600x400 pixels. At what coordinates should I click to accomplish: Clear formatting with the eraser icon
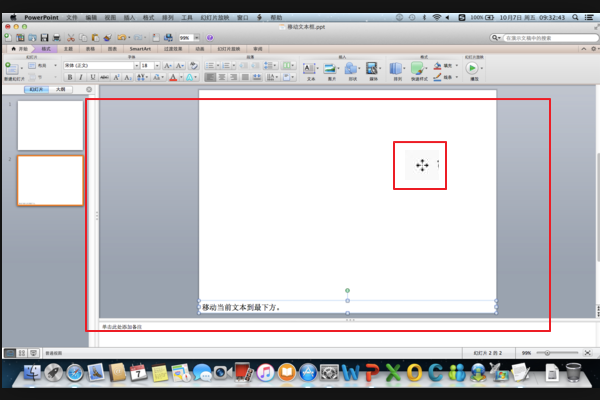(194, 65)
